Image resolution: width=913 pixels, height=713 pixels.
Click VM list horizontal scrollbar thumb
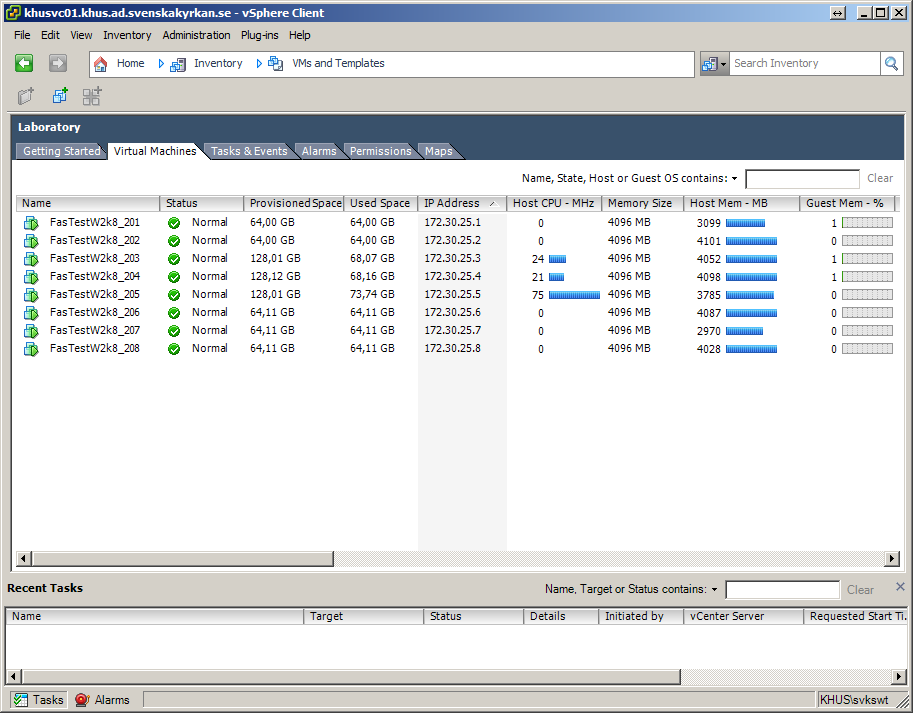182,559
